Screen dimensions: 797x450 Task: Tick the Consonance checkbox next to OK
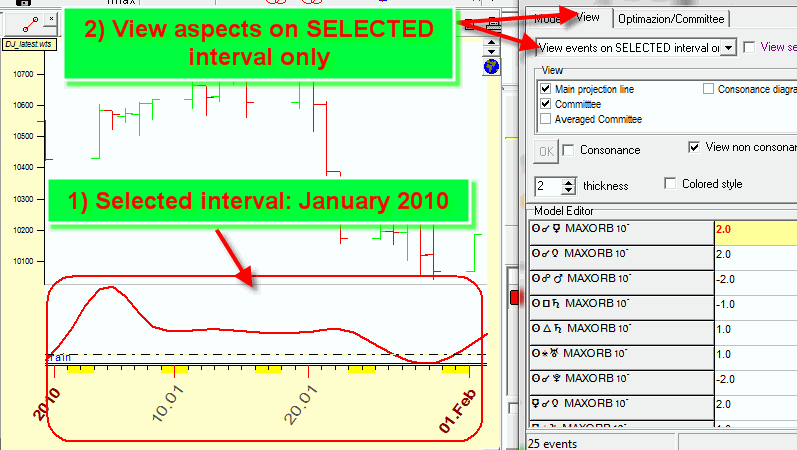569,150
